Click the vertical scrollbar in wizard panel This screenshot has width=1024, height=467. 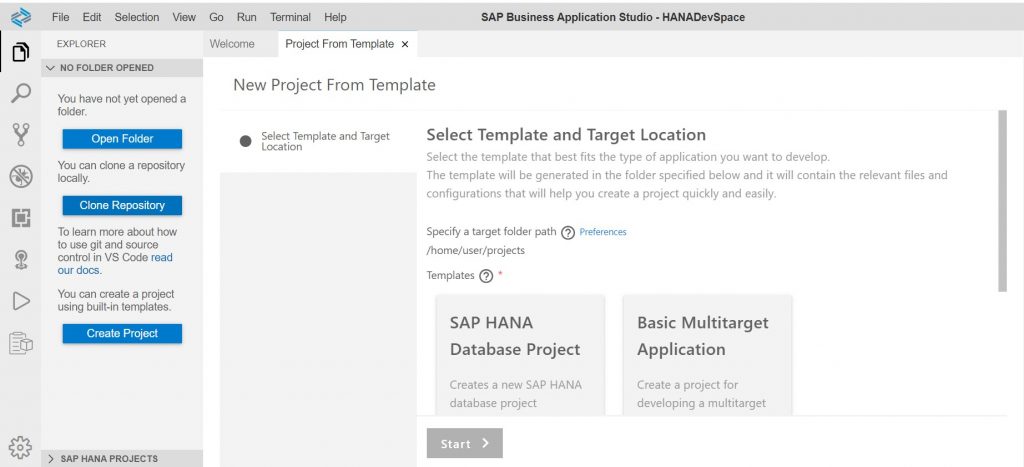point(1002,201)
